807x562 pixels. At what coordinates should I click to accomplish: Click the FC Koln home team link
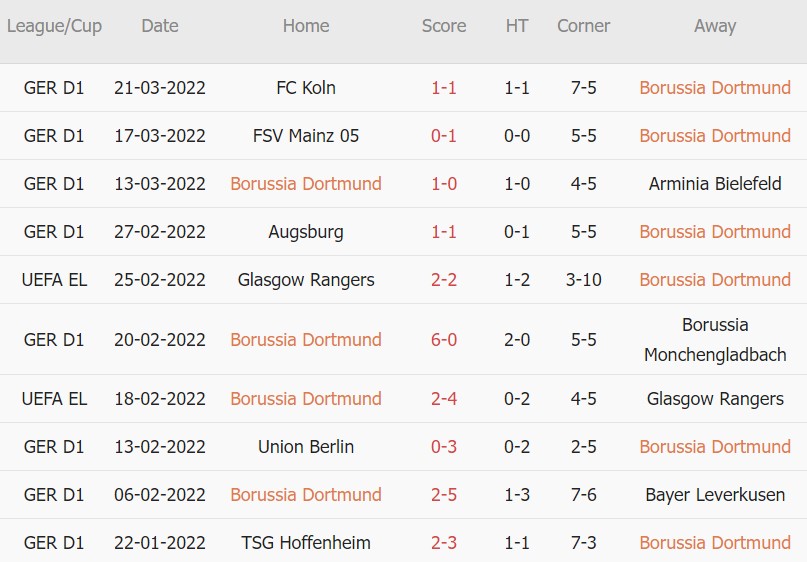coord(306,88)
